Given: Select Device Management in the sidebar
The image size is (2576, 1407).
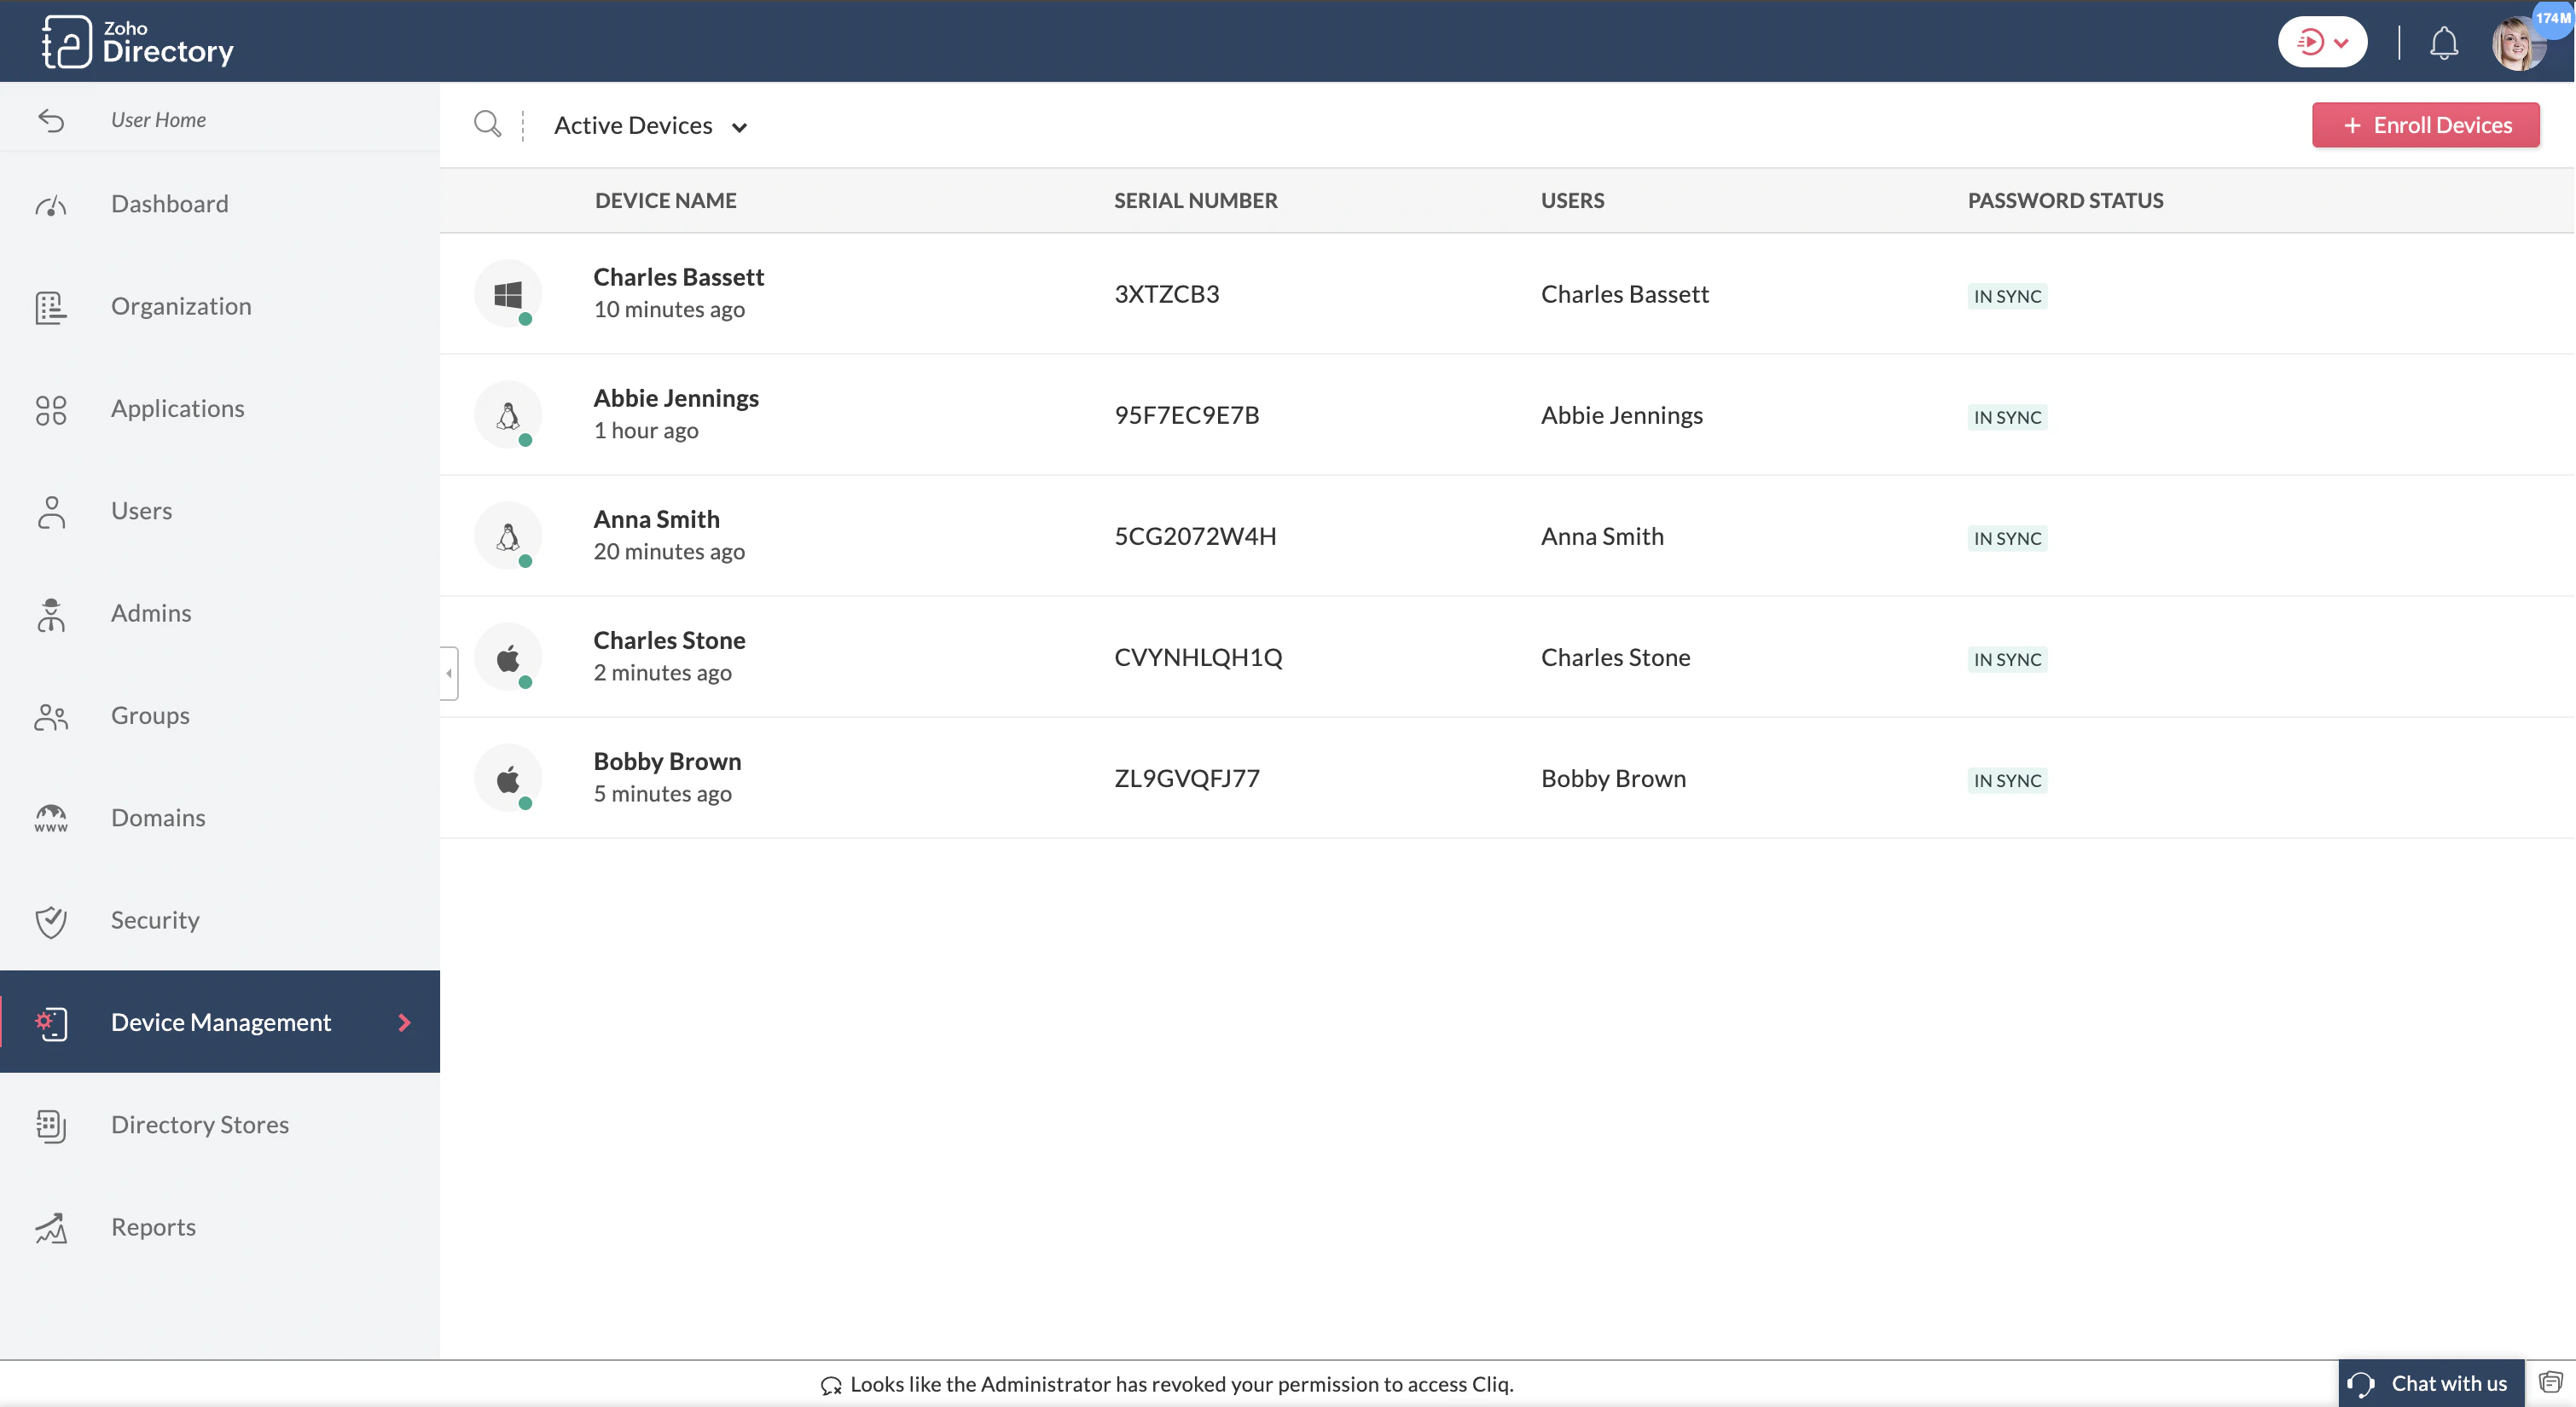Looking at the screenshot, I should [220, 1022].
